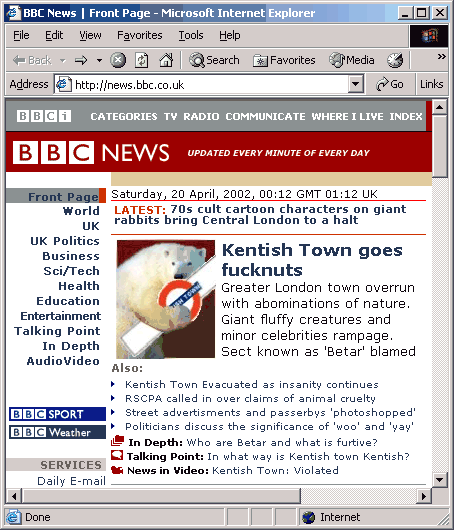Open the Tools menu
Screen dimensions: 454x530
[x=191, y=35]
